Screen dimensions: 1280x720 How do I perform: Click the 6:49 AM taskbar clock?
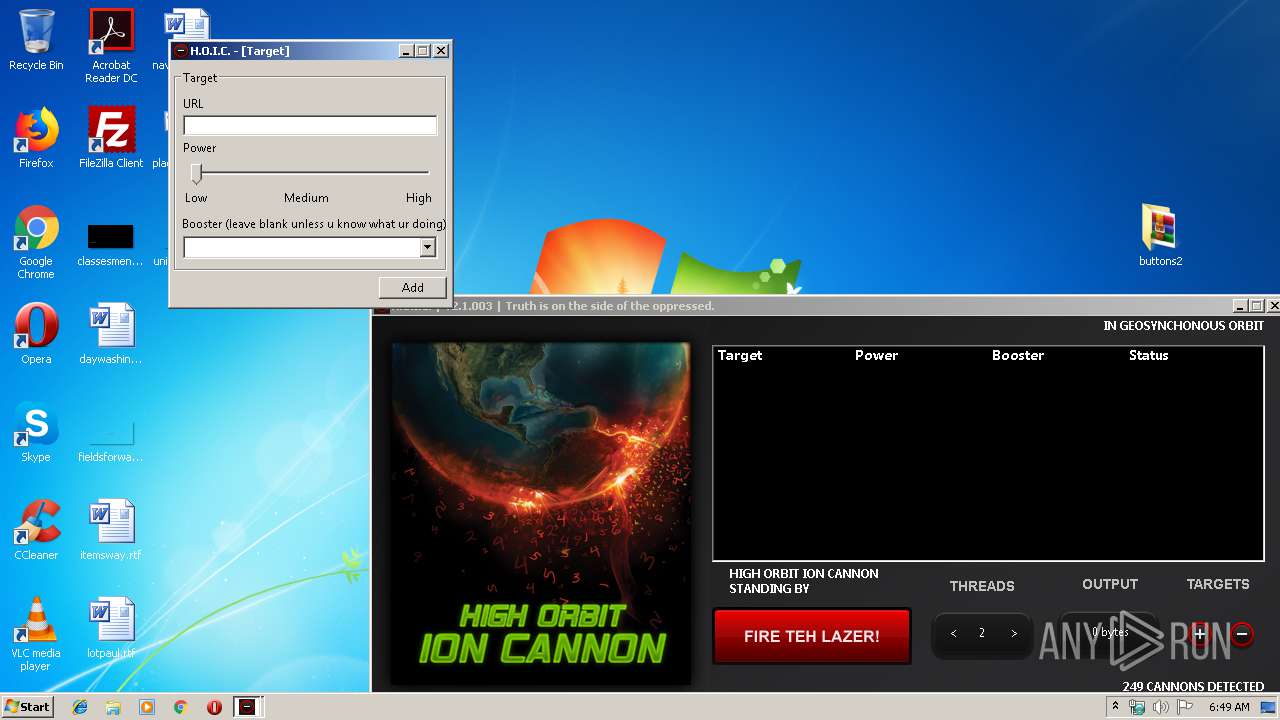[1229, 707]
